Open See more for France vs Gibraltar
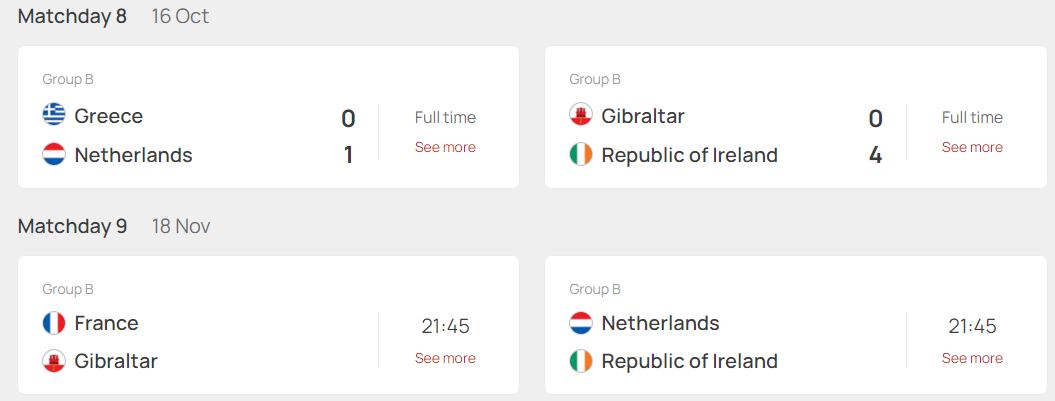1055x401 pixels. (x=445, y=358)
